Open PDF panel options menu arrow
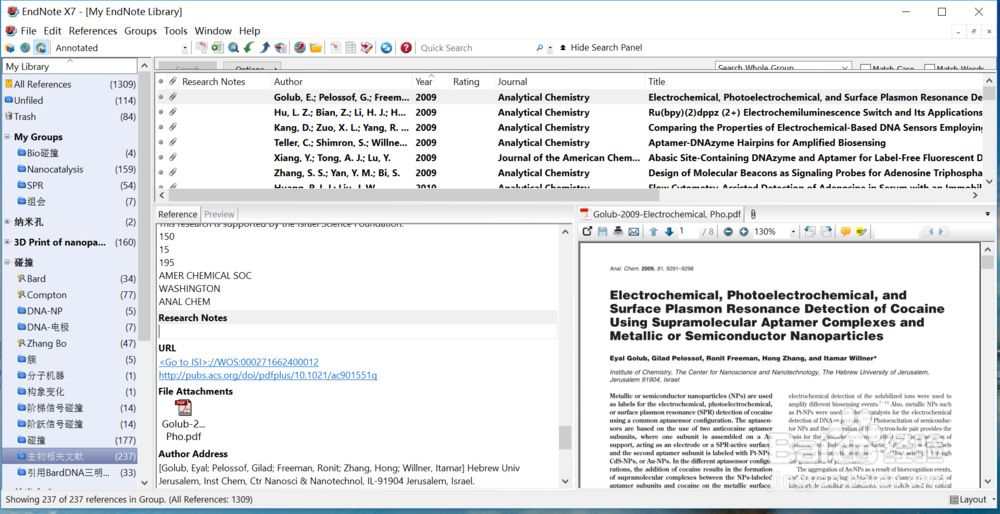 click(988, 214)
